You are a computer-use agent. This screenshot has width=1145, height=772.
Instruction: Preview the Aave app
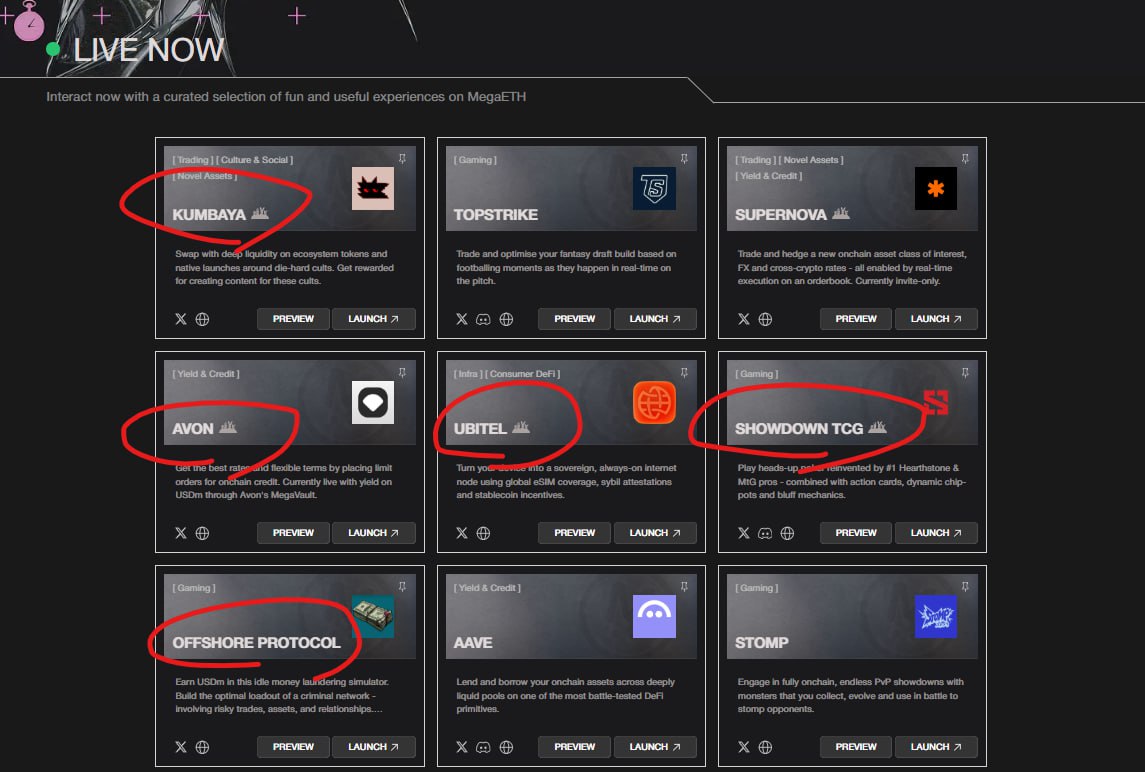(575, 747)
